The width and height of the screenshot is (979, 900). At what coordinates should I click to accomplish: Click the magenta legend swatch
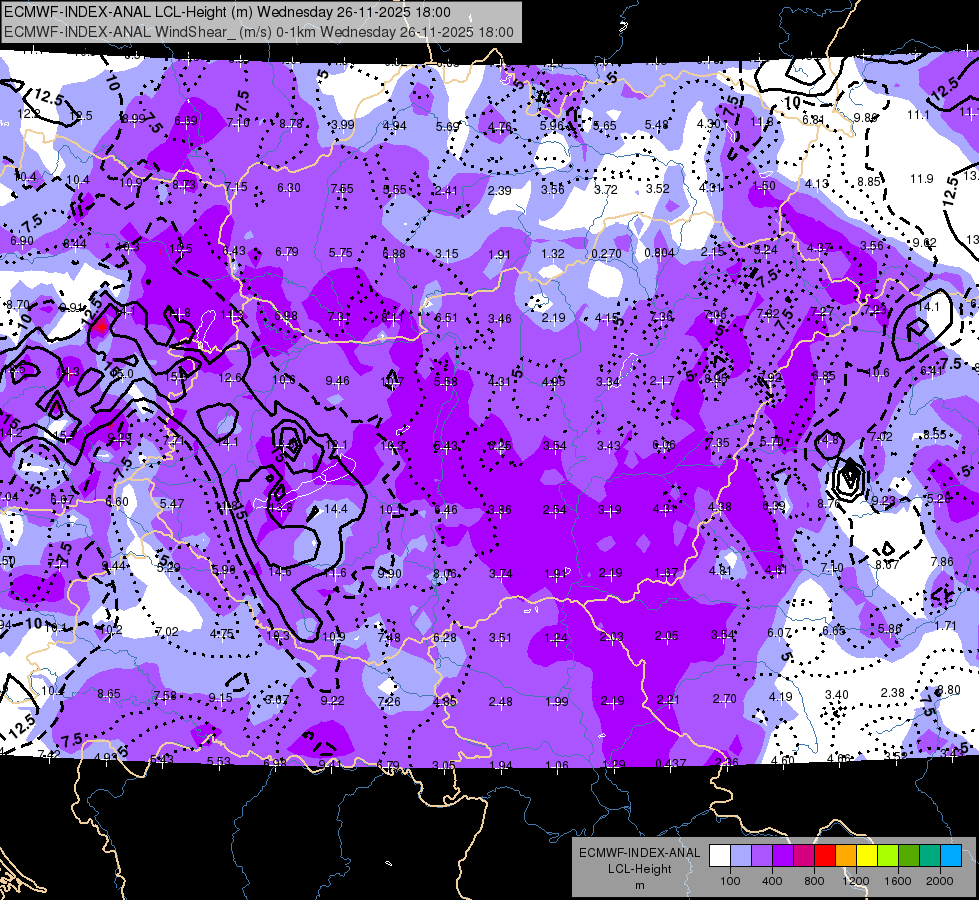coord(804,855)
